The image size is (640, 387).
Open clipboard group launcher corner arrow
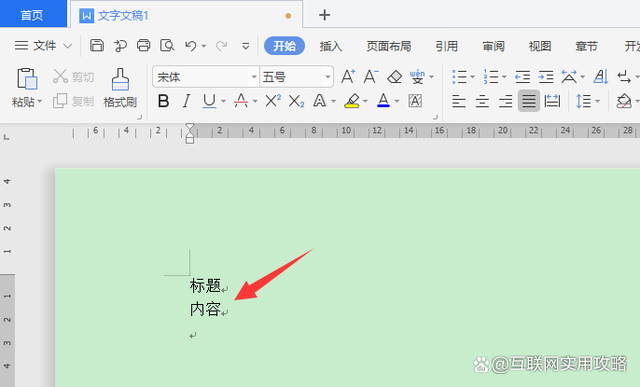coord(140,117)
